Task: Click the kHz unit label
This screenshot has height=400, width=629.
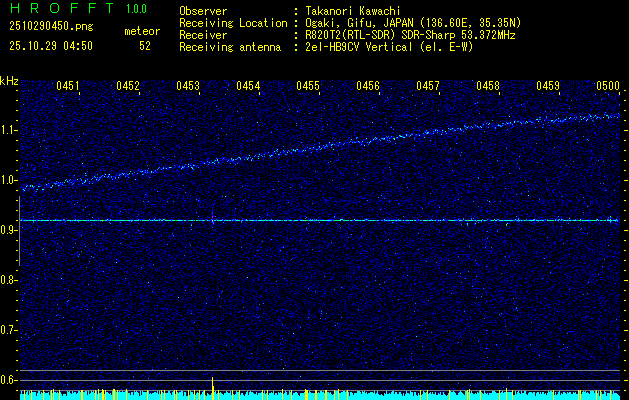Action: [10, 80]
